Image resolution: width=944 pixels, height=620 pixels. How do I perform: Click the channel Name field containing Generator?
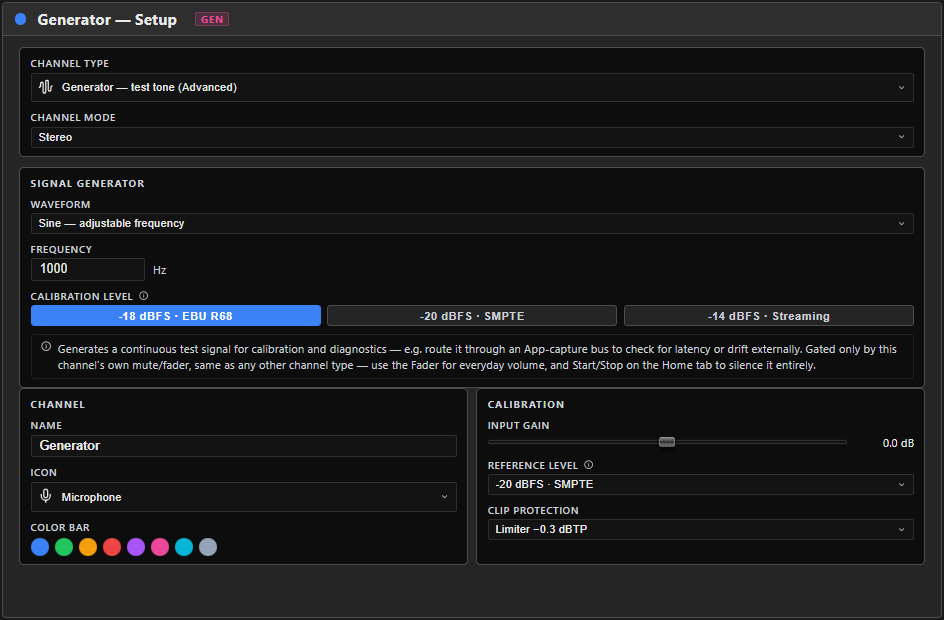[x=244, y=446]
